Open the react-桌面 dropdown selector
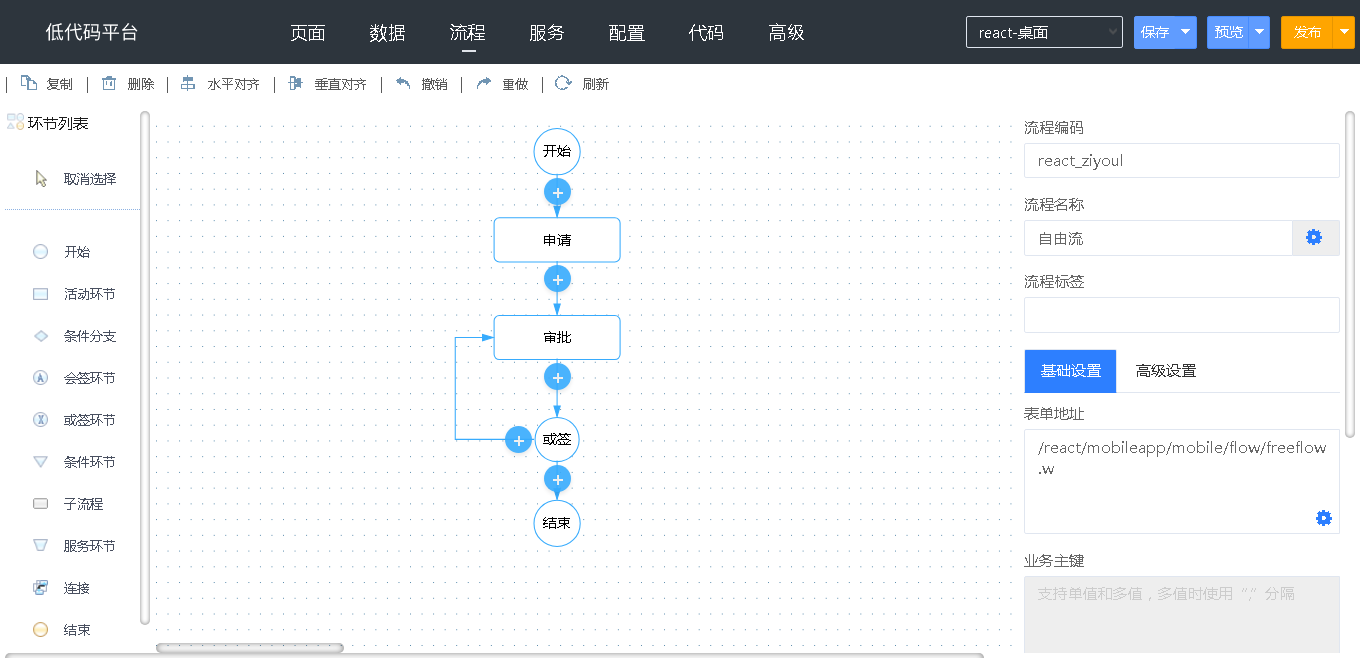 point(1044,32)
